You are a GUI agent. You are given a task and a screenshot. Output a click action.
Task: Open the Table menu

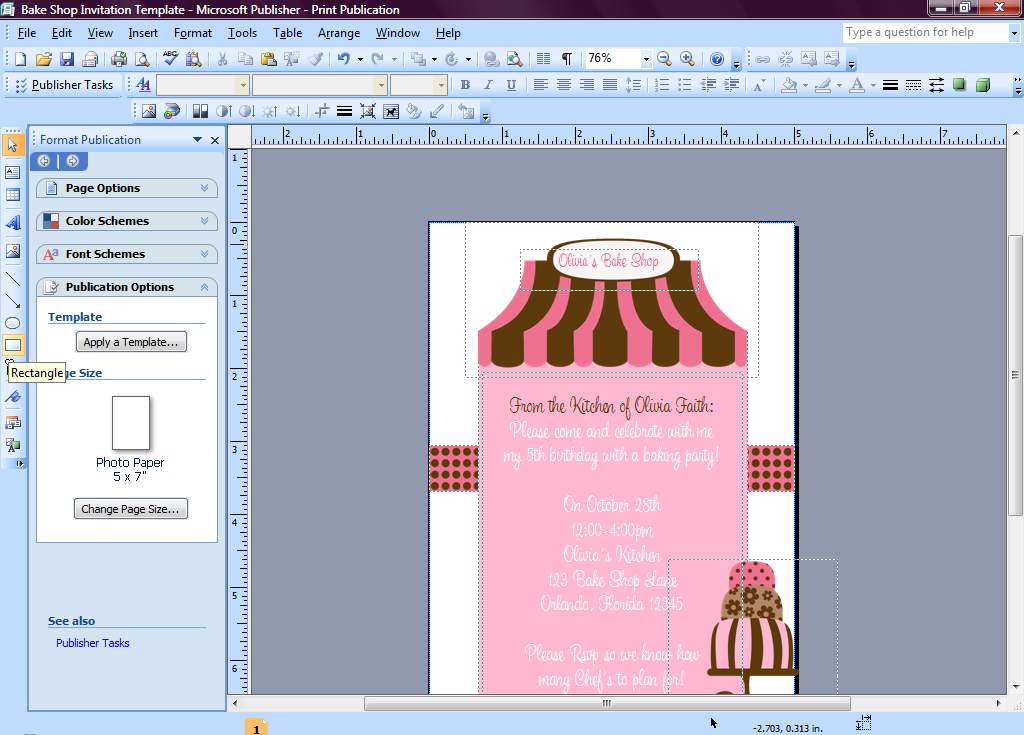pos(287,33)
